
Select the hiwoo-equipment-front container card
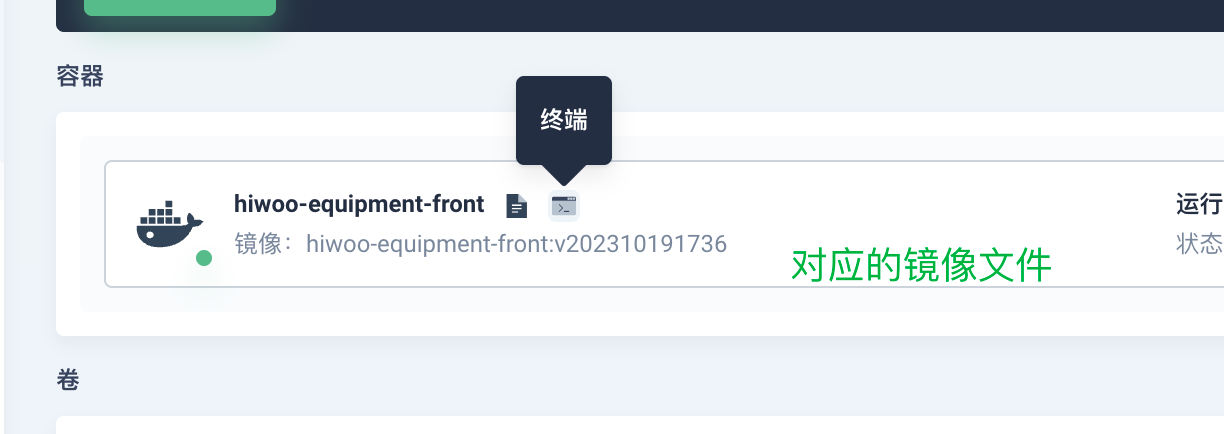[664, 224]
